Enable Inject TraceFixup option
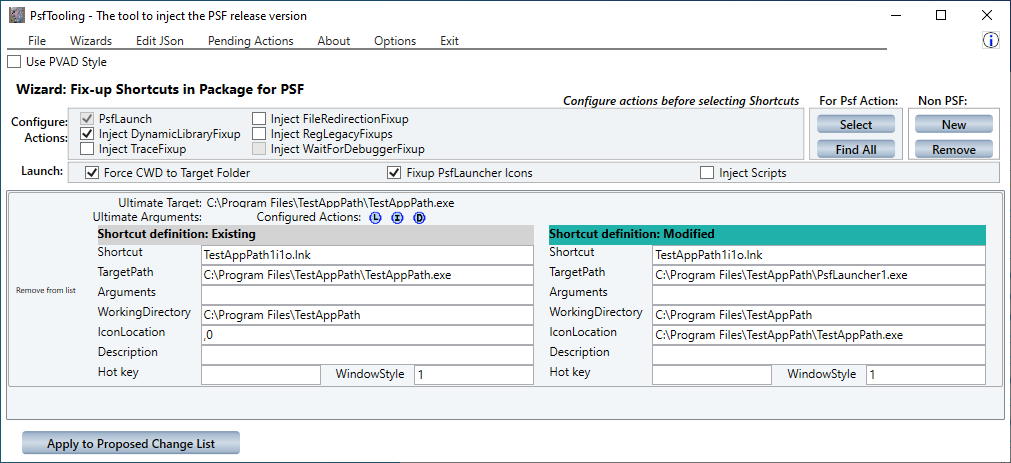Image resolution: width=1011 pixels, height=463 pixels. [x=88, y=149]
